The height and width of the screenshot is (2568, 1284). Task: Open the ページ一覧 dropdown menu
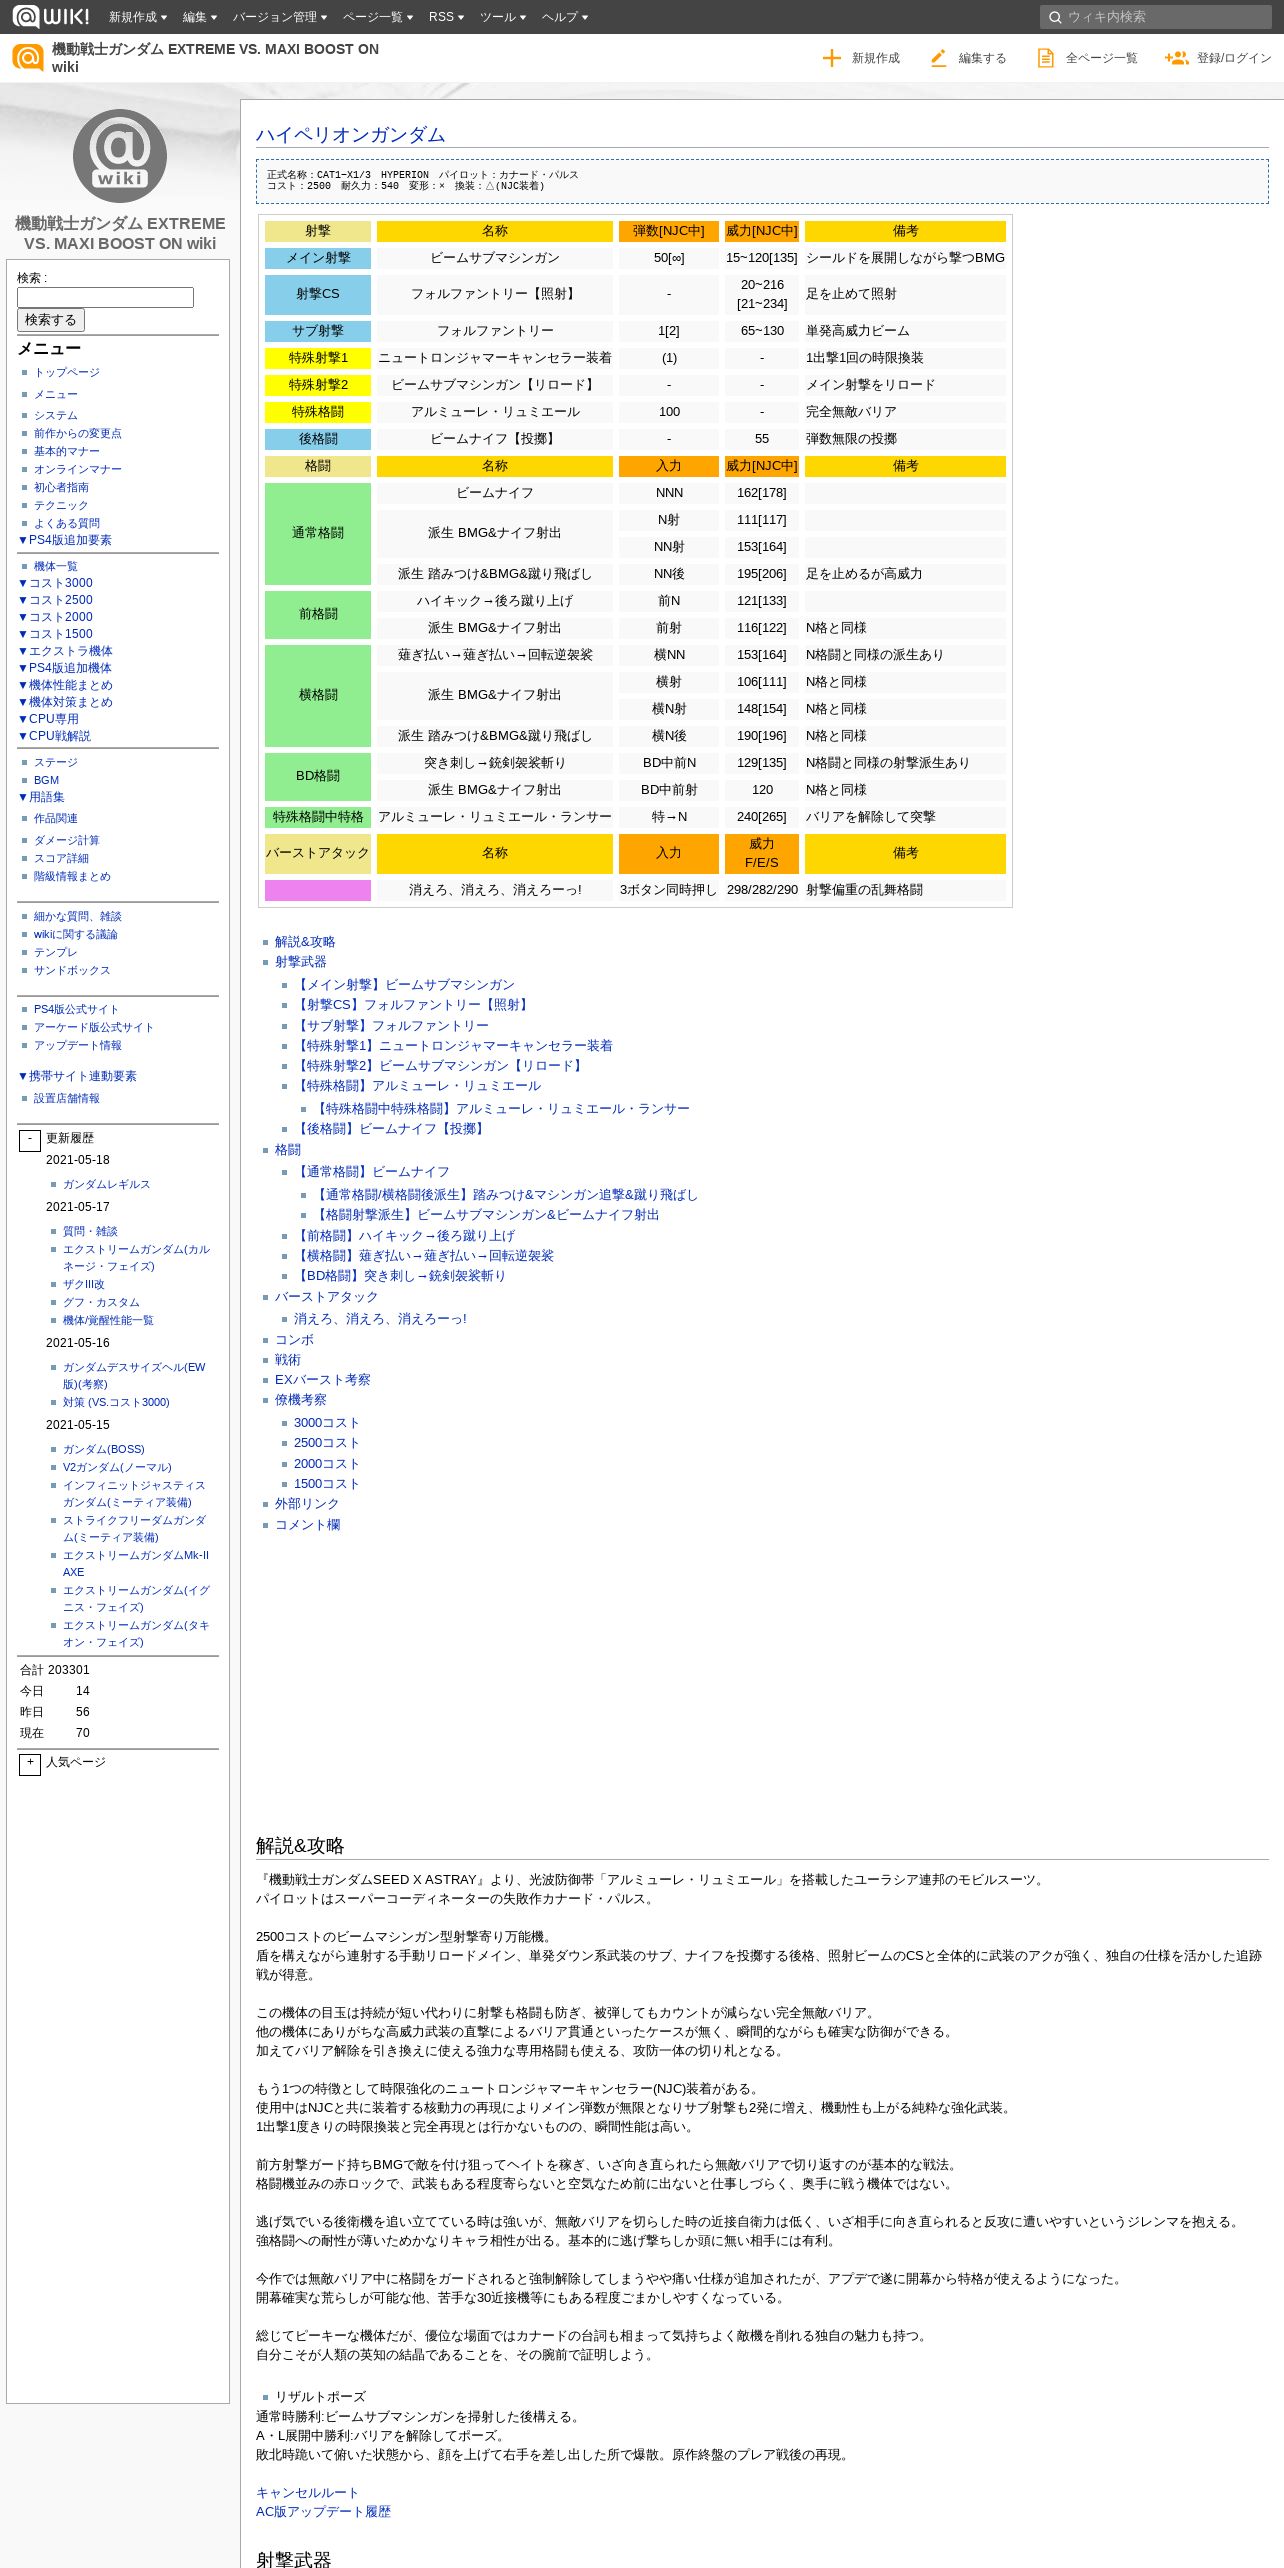(377, 17)
